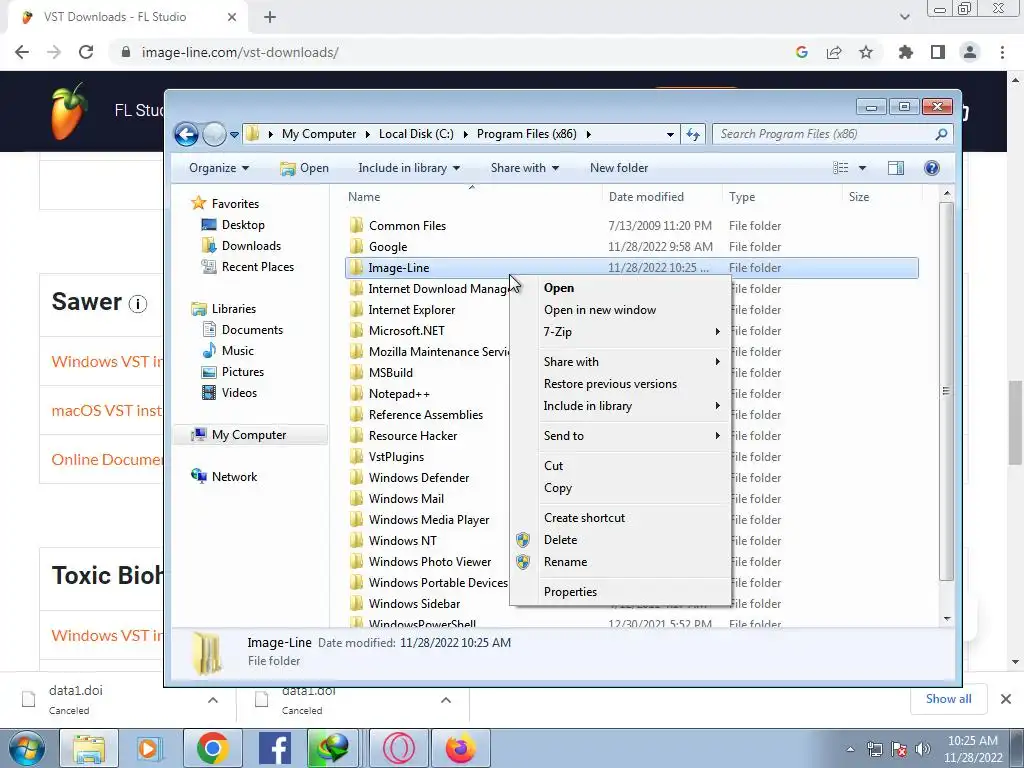Click the search magnifier icon in Explorer

(x=941, y=134)
